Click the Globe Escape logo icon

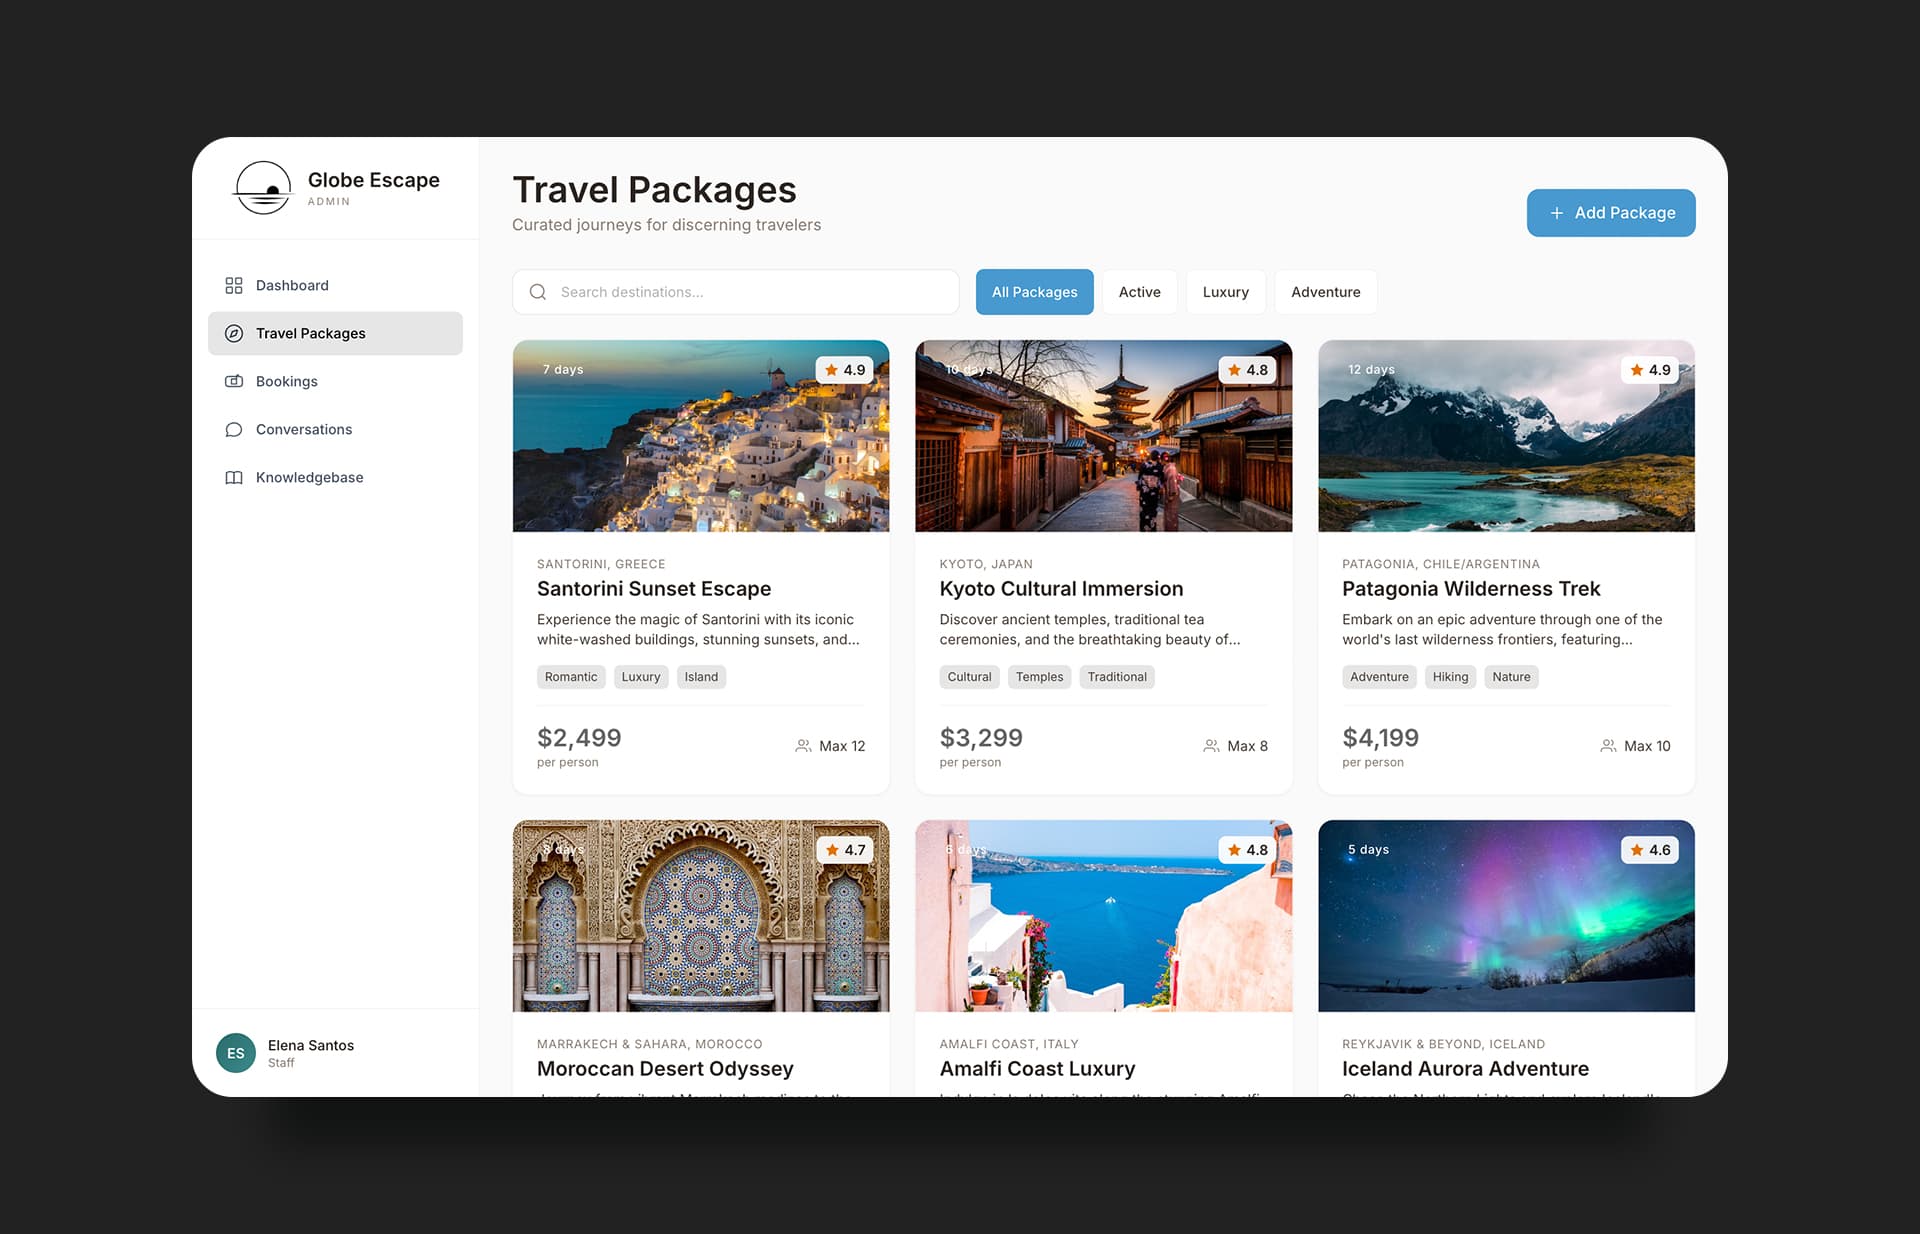click(x=263, y=187)
